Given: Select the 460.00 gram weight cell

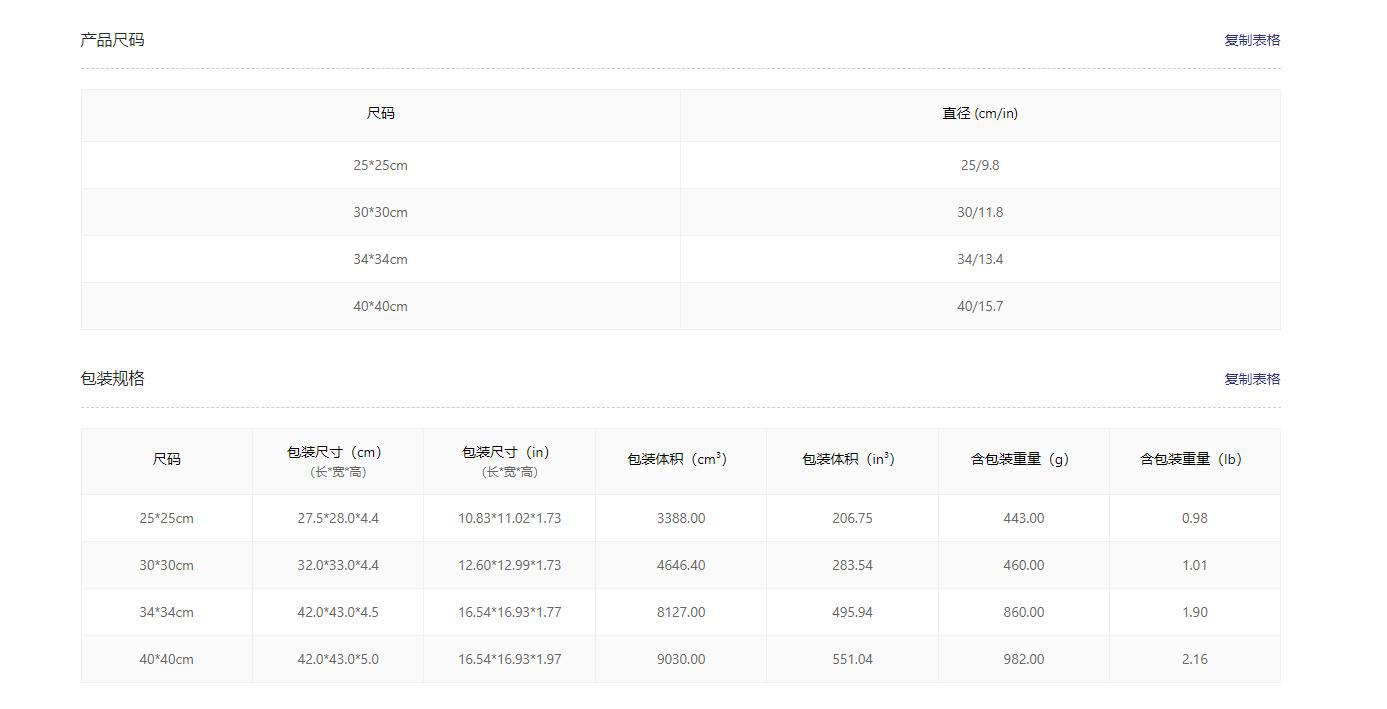Looking at the screenshot, I should click(x=1023, y=565).
